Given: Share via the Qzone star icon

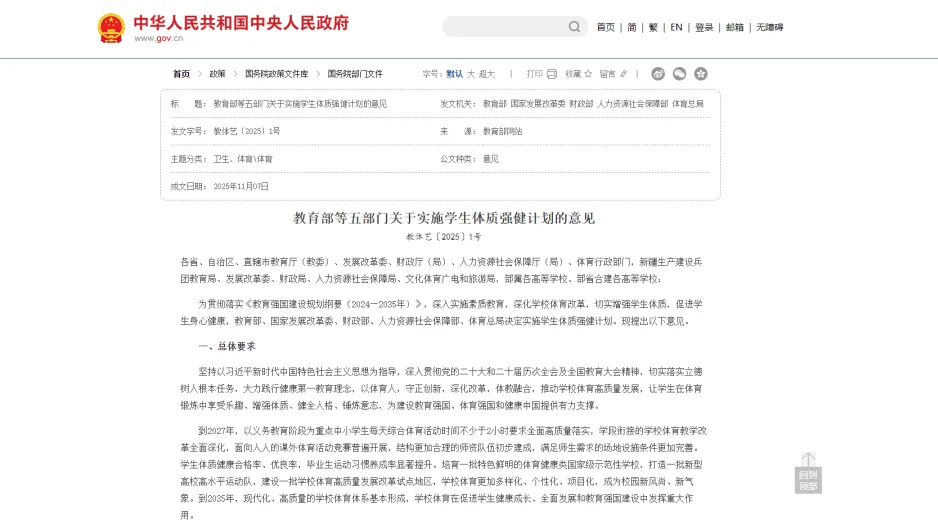Looking at the screenshot, I should click(x=701, y=74).
